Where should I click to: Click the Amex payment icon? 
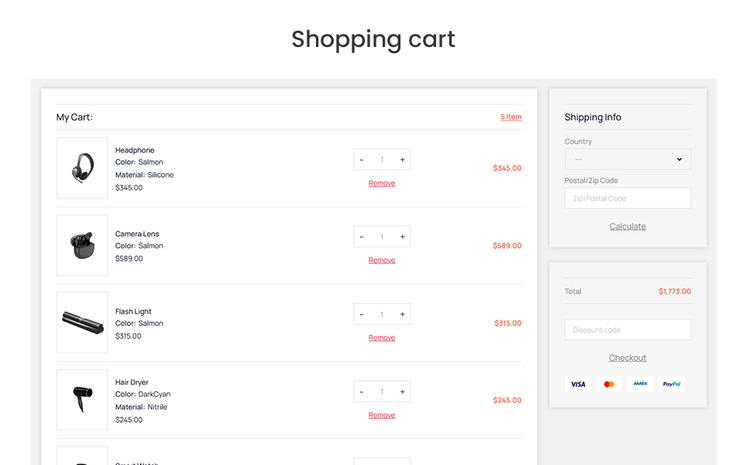640,384
